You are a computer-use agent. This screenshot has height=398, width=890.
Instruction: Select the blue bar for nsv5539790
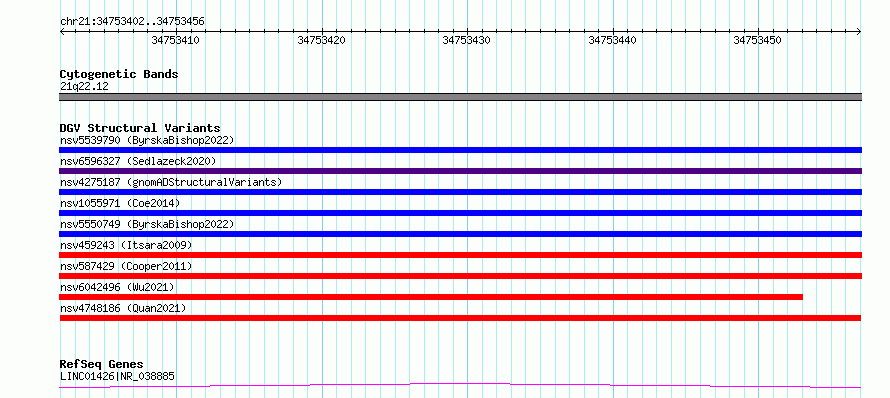tap(460, 150)
